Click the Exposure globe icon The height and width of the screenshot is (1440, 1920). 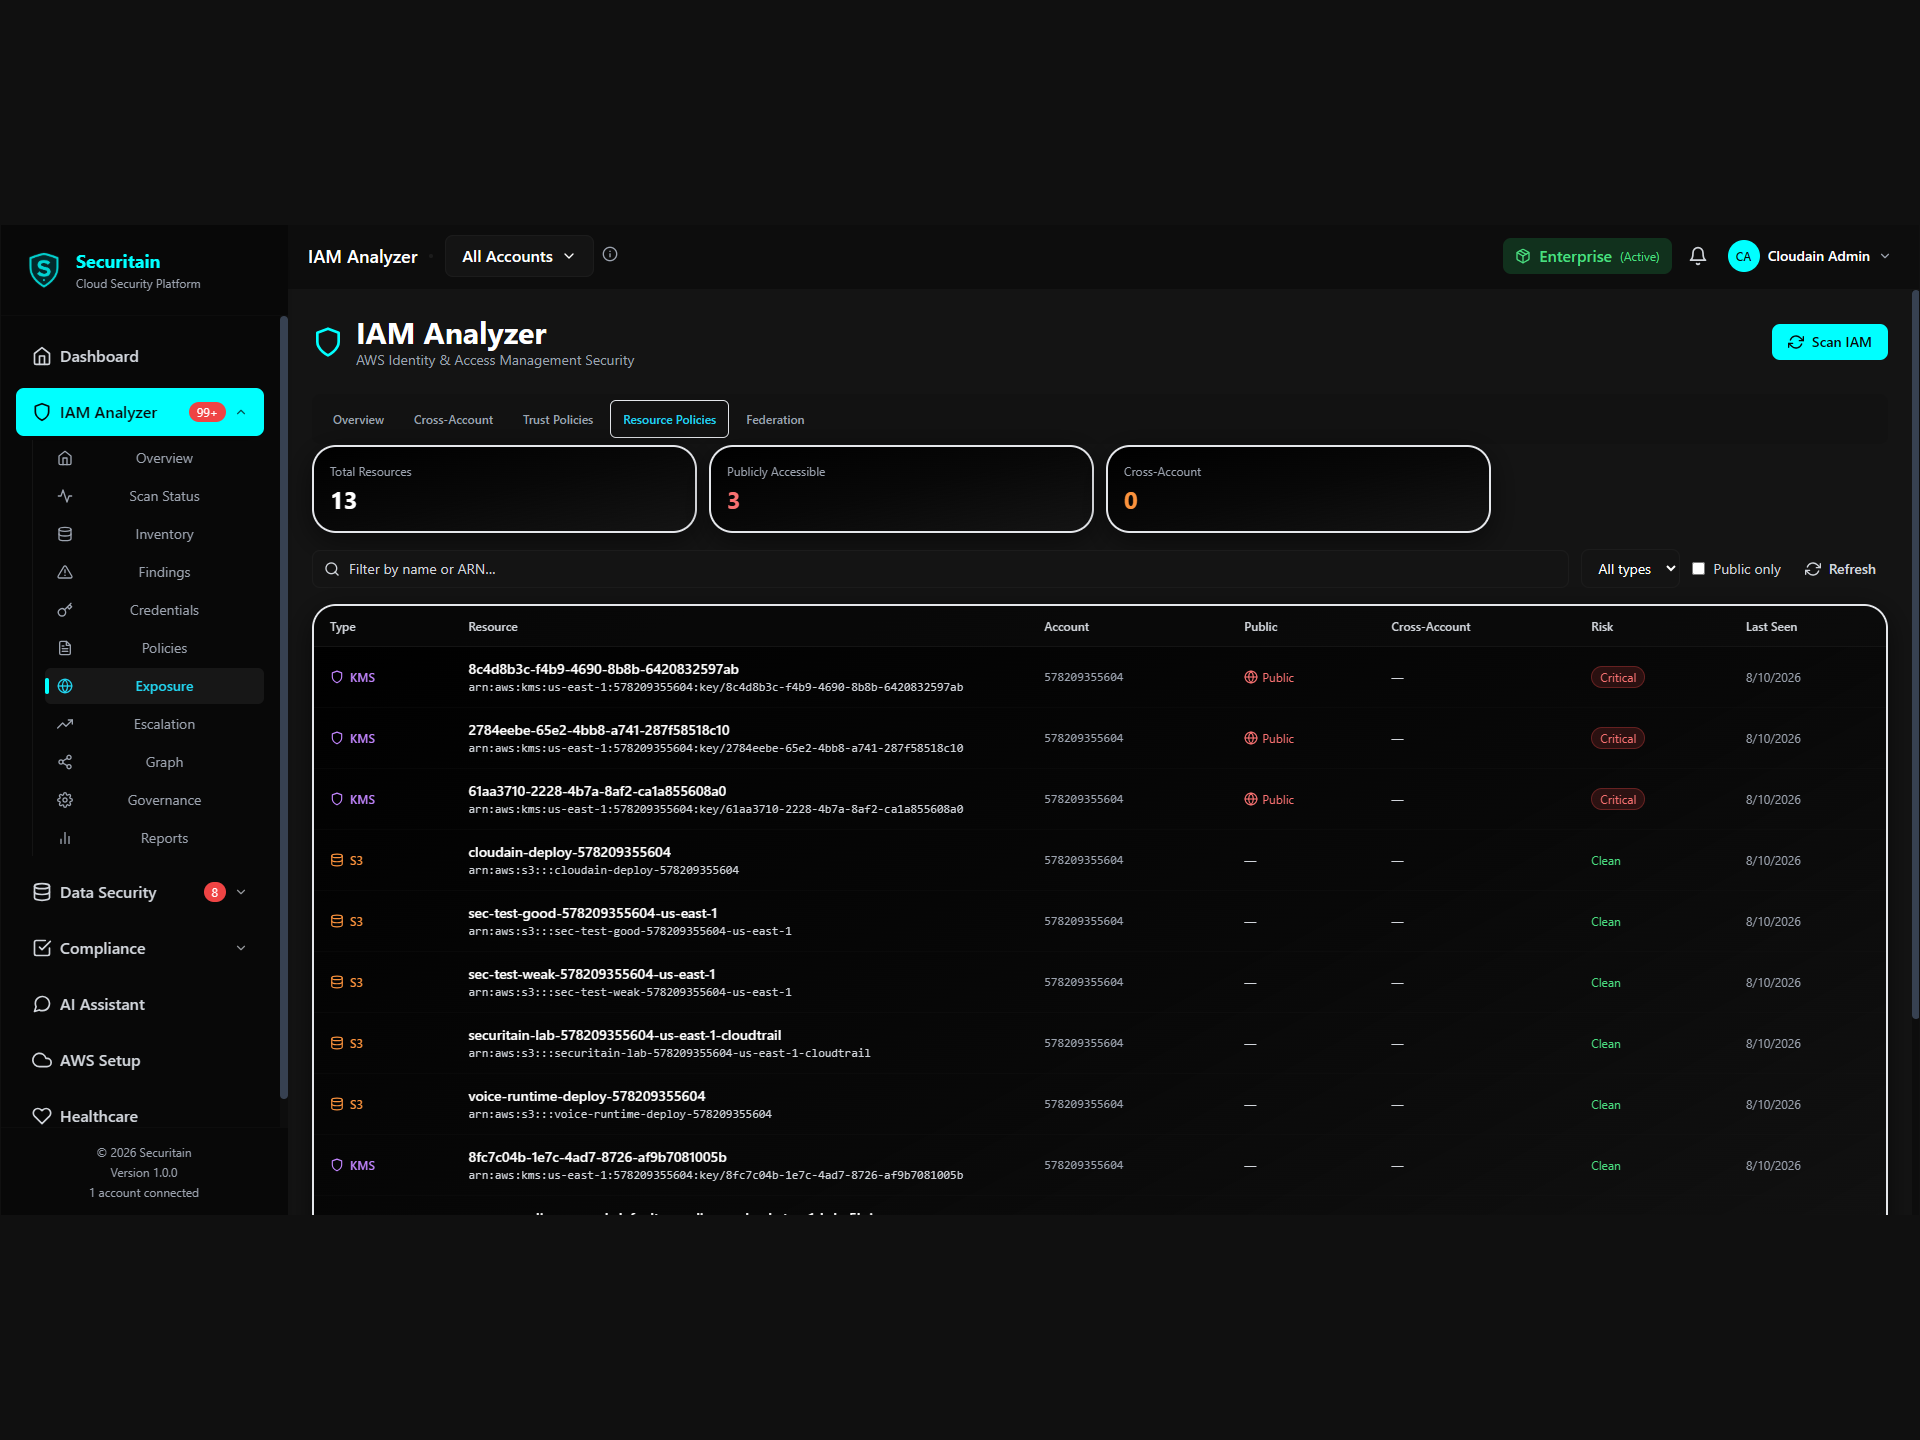coord(65,686)
